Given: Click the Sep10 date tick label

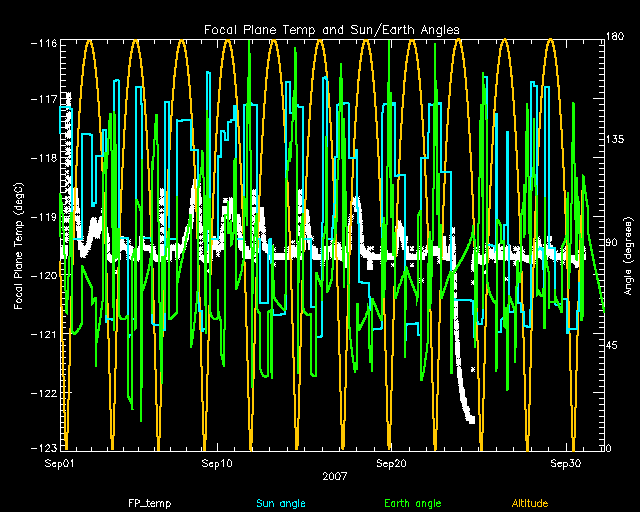Looking at the screenshot, I should click(x=217, y=464).
